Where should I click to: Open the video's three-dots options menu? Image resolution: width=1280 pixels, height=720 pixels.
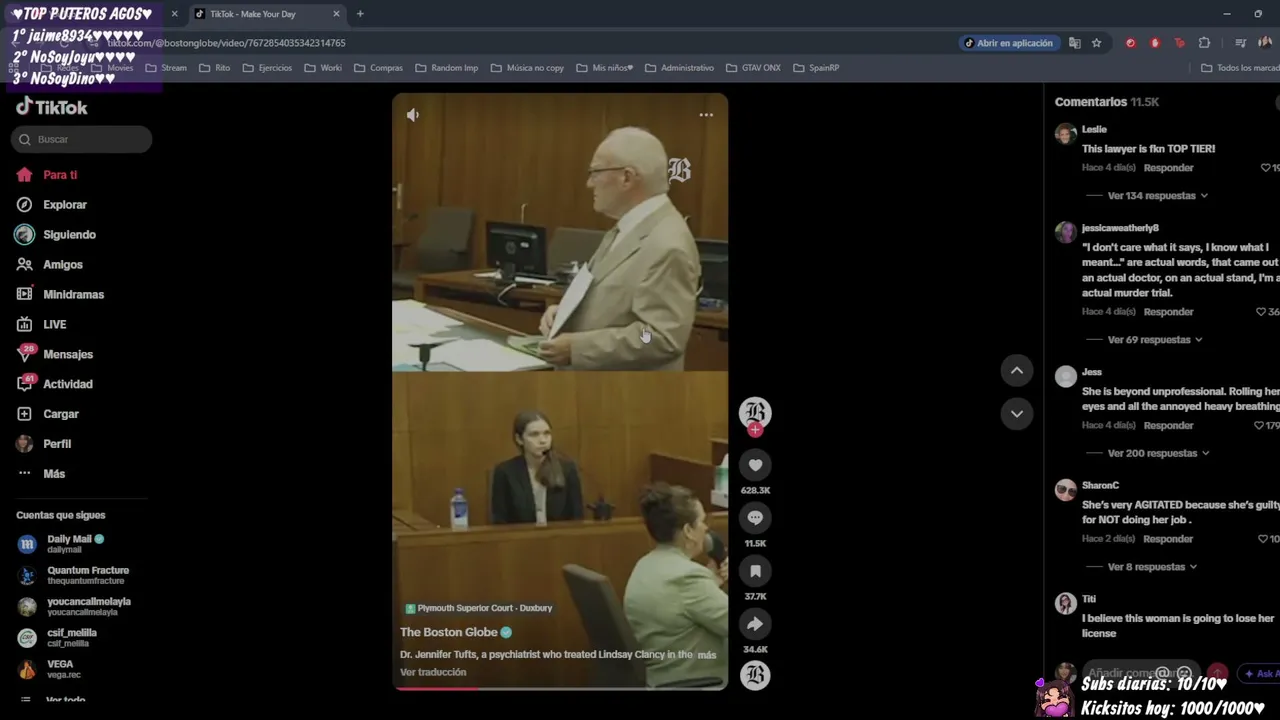click(706, 115)
